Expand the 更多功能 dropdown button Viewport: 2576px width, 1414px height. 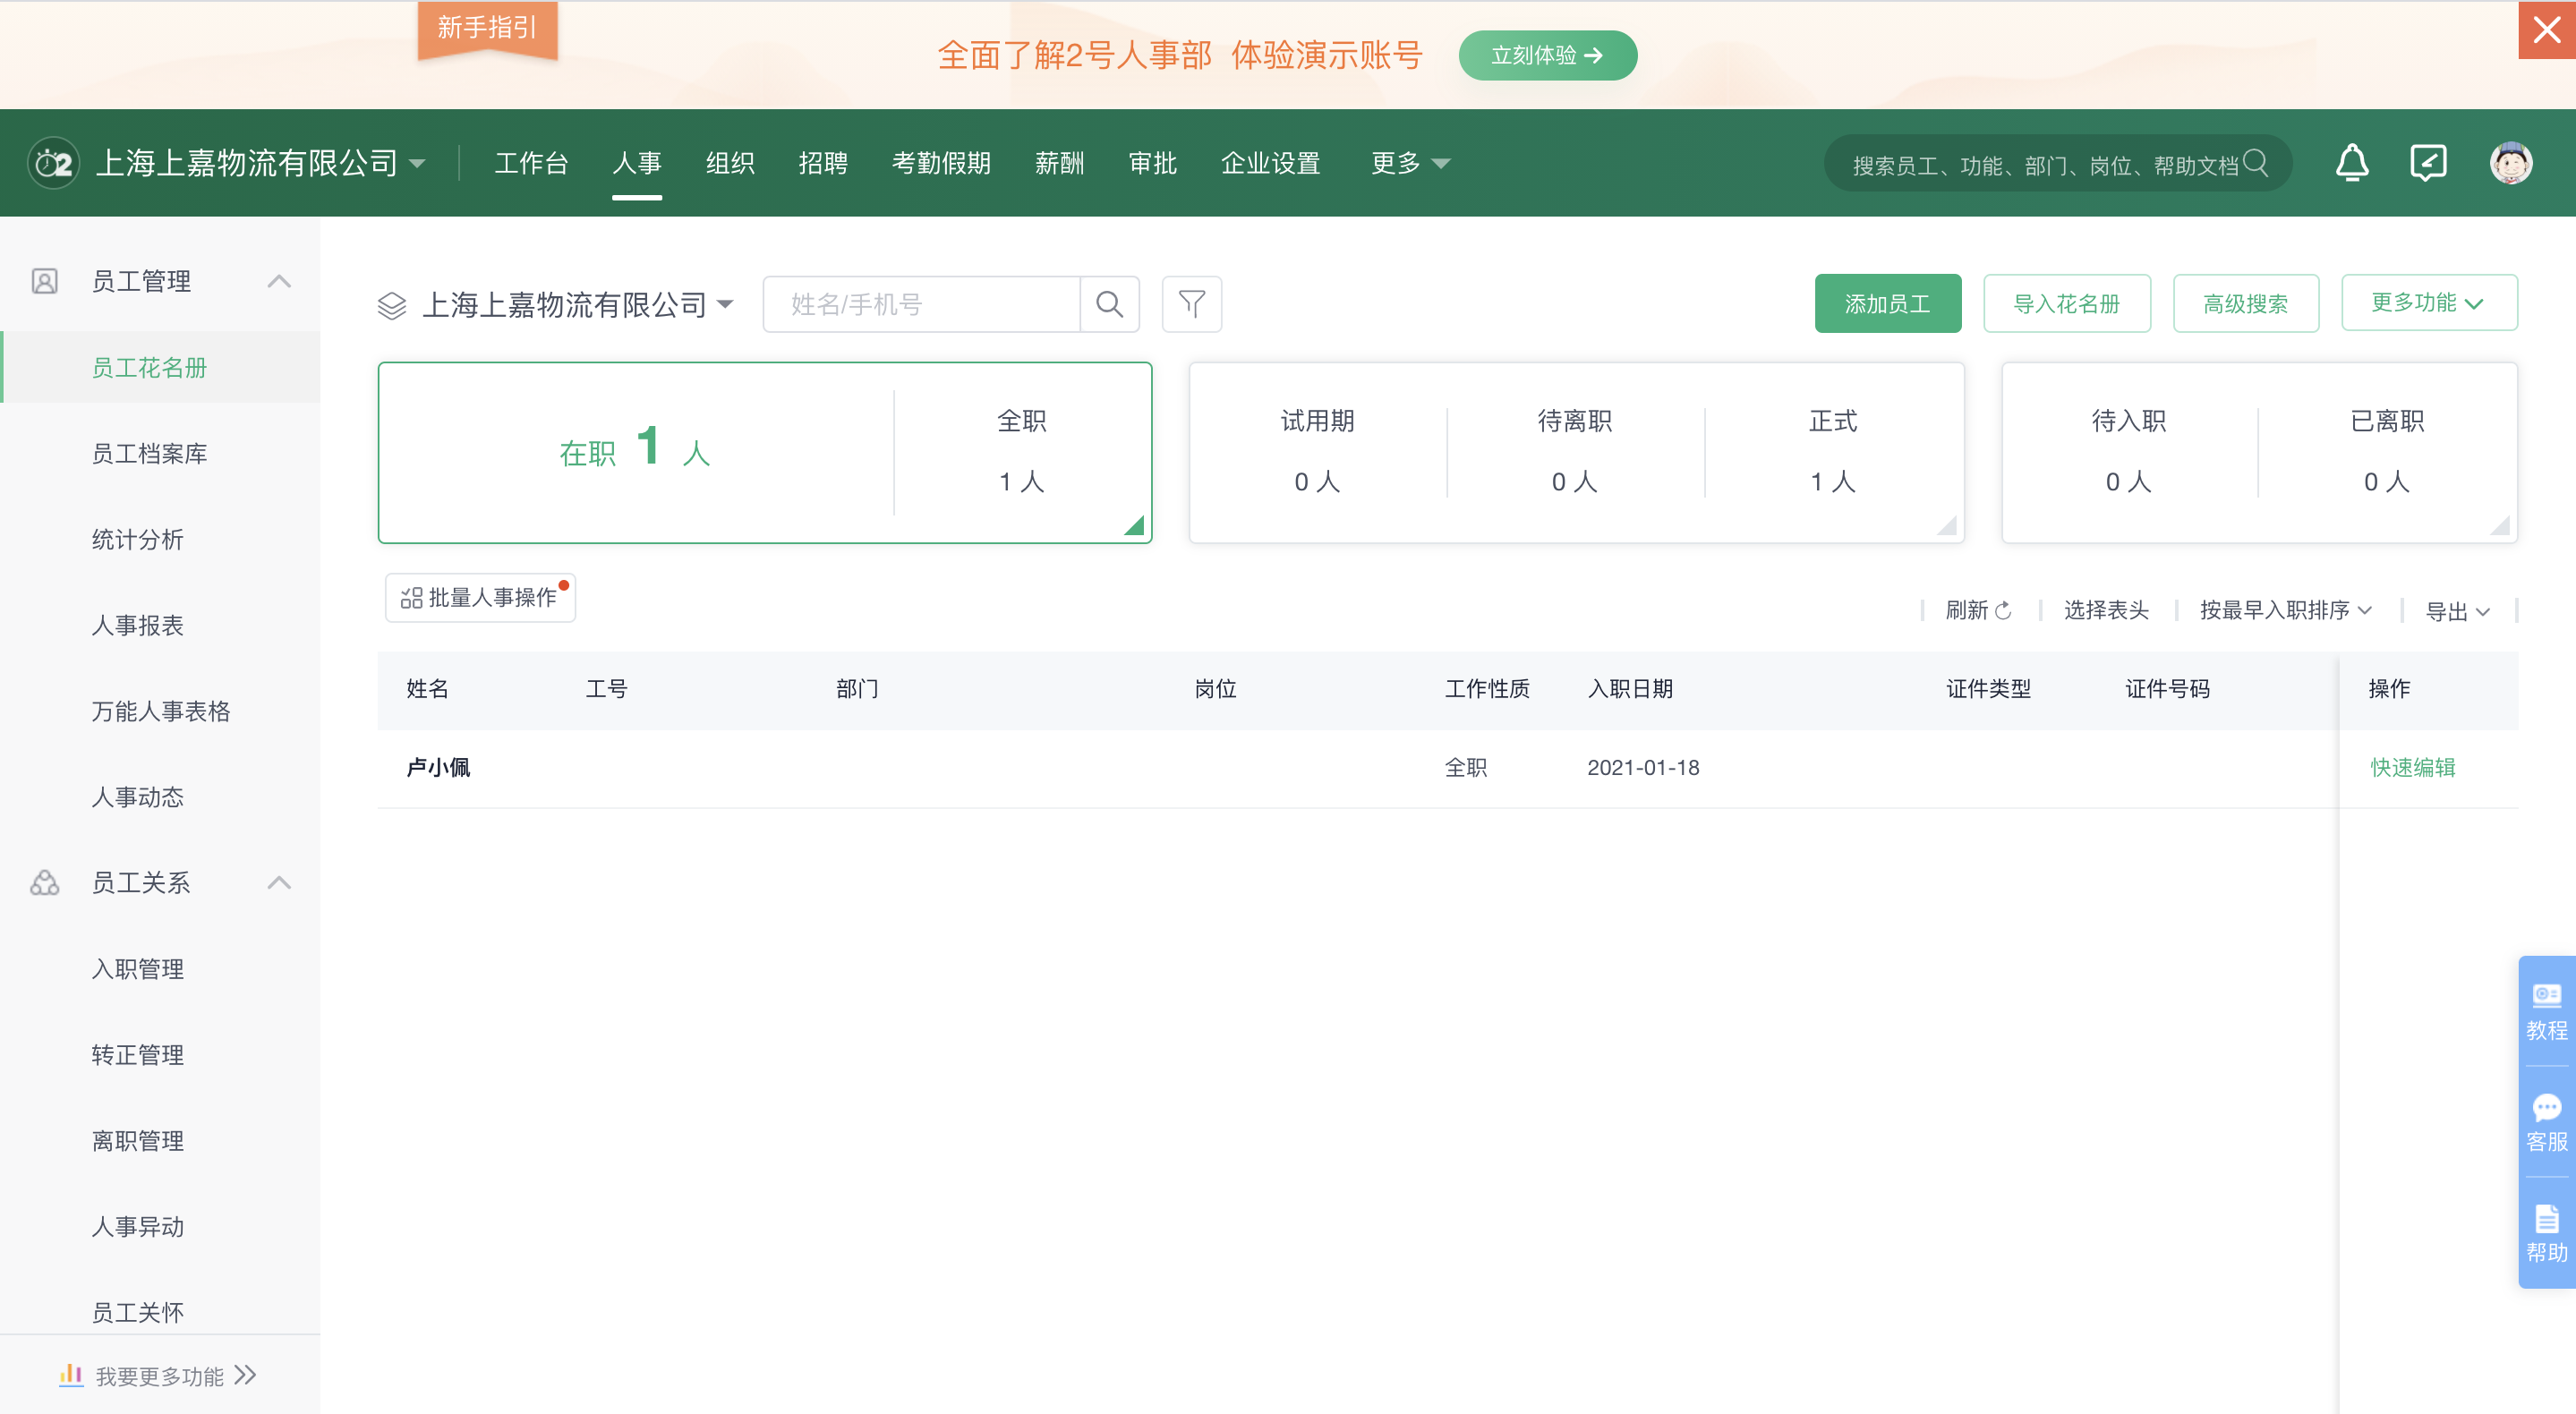2428,303
